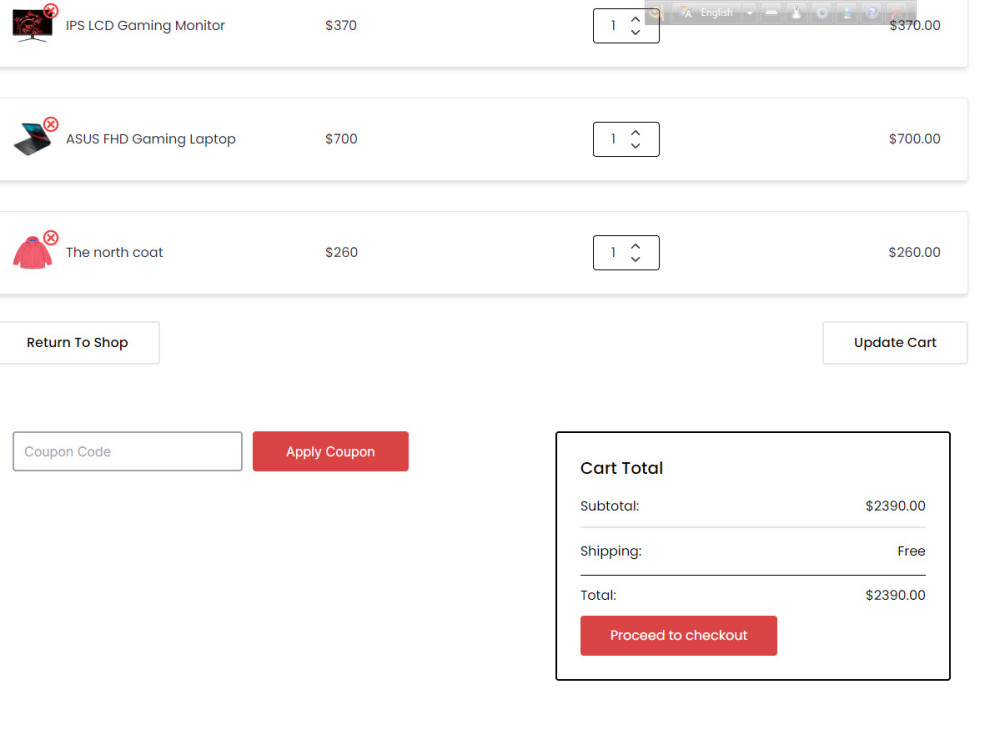The image size is (1000, 750).
Task: Click 'ASUS FHD Gaming Laptop' product name
Action: click(151, 139)
